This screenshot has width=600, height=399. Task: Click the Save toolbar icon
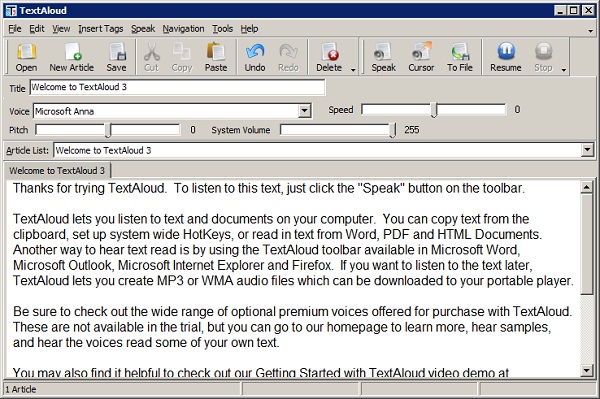click(116, 57)
